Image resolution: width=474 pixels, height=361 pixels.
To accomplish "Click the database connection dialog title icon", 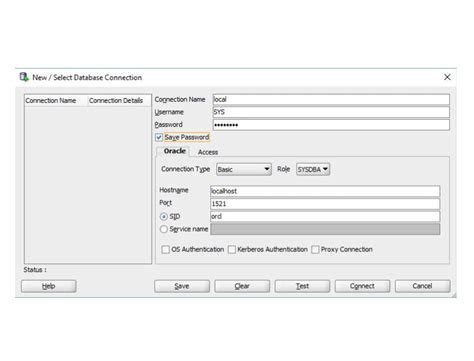I will pos(24,77).
